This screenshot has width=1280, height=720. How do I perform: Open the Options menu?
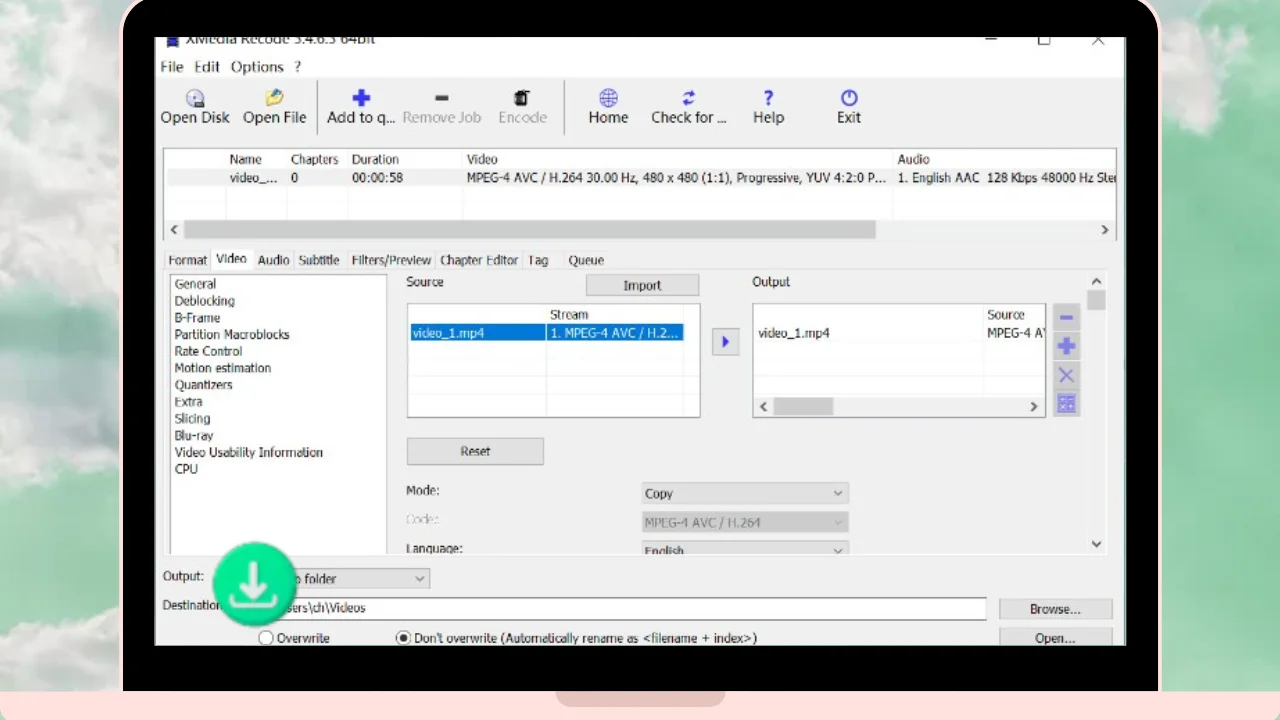click(257, 67)
